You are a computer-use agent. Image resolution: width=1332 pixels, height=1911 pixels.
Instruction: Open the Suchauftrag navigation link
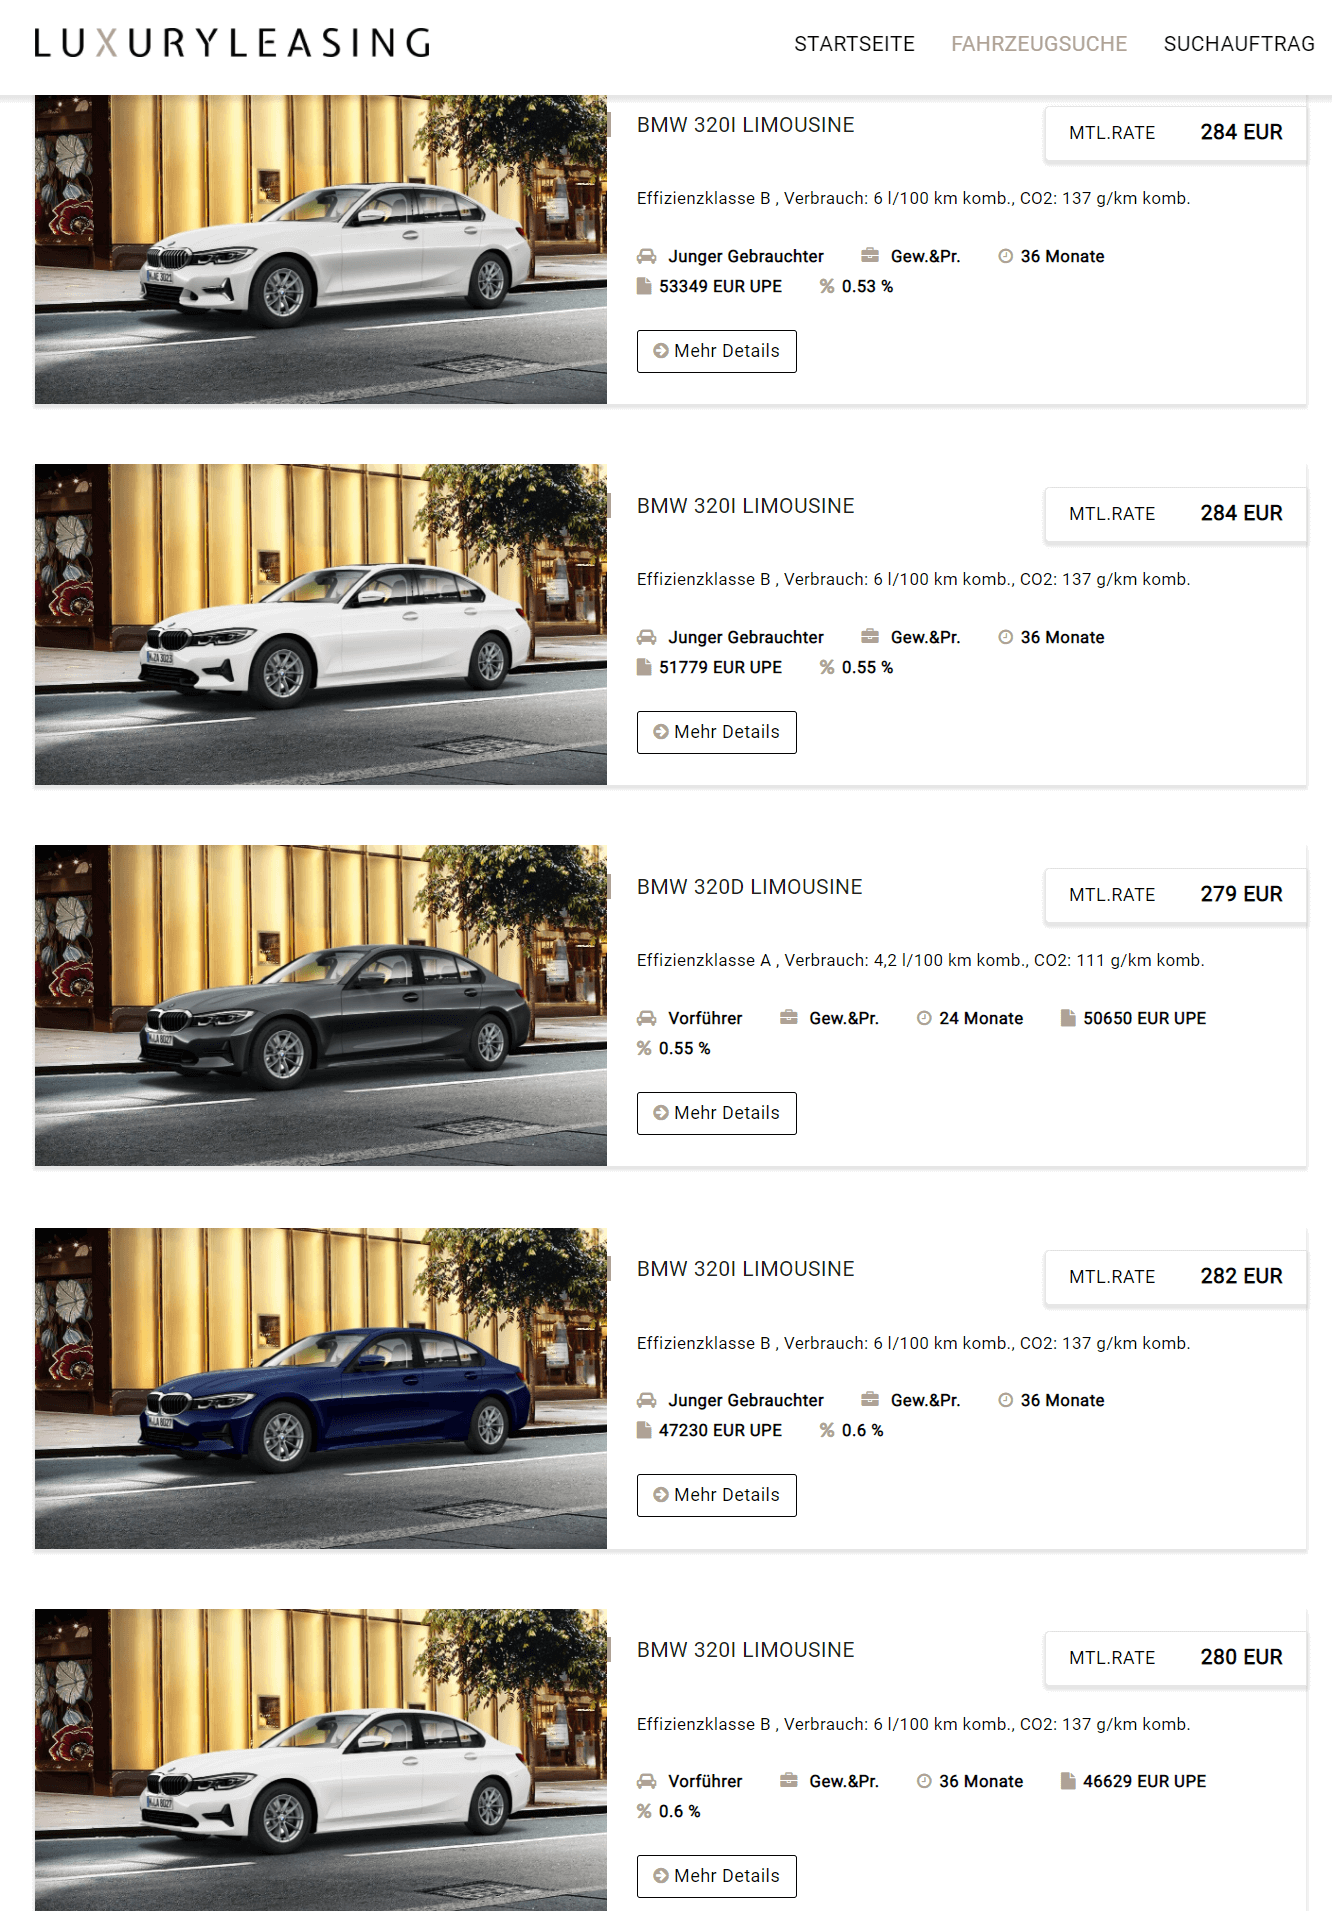[x=1239, y=44]
